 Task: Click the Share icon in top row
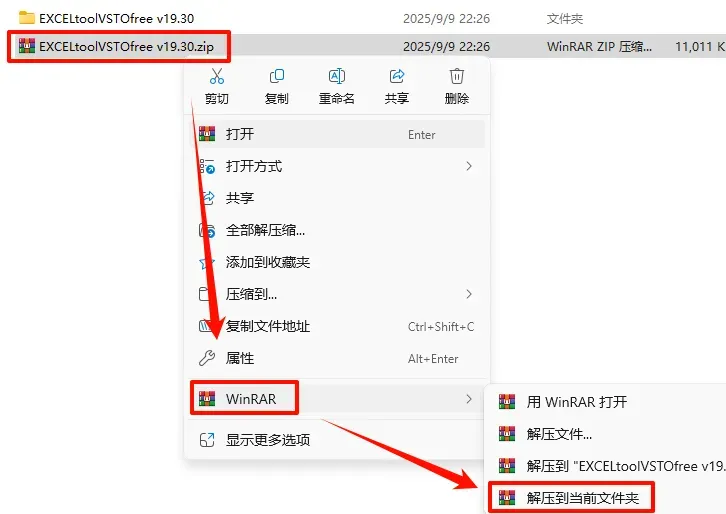(x=397, y=76)
